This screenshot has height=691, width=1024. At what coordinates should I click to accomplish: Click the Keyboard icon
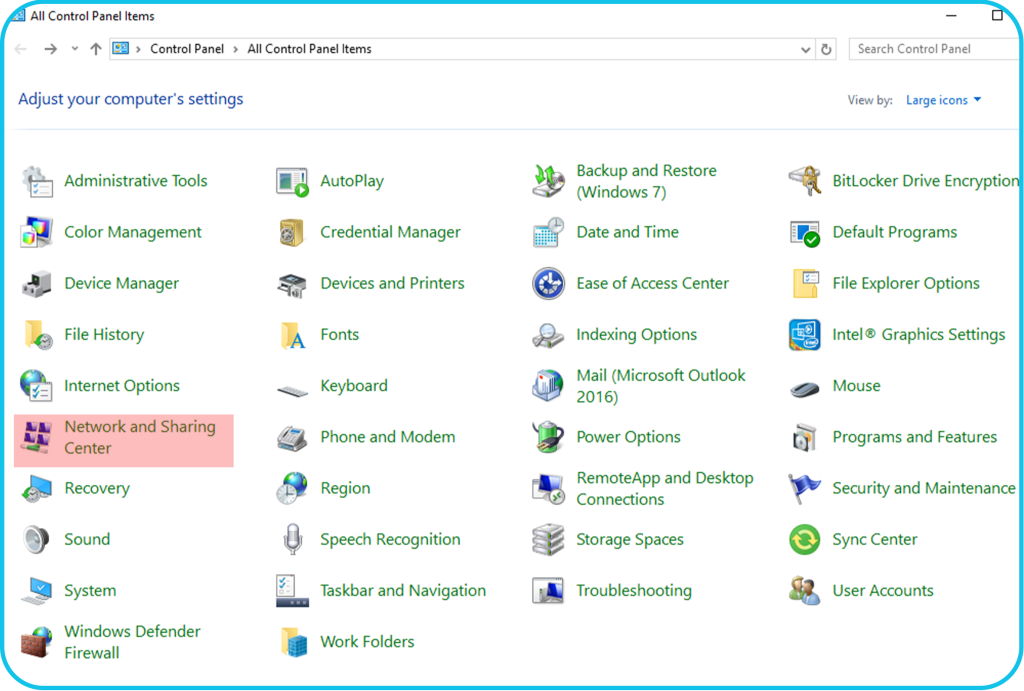coord(292,391)
